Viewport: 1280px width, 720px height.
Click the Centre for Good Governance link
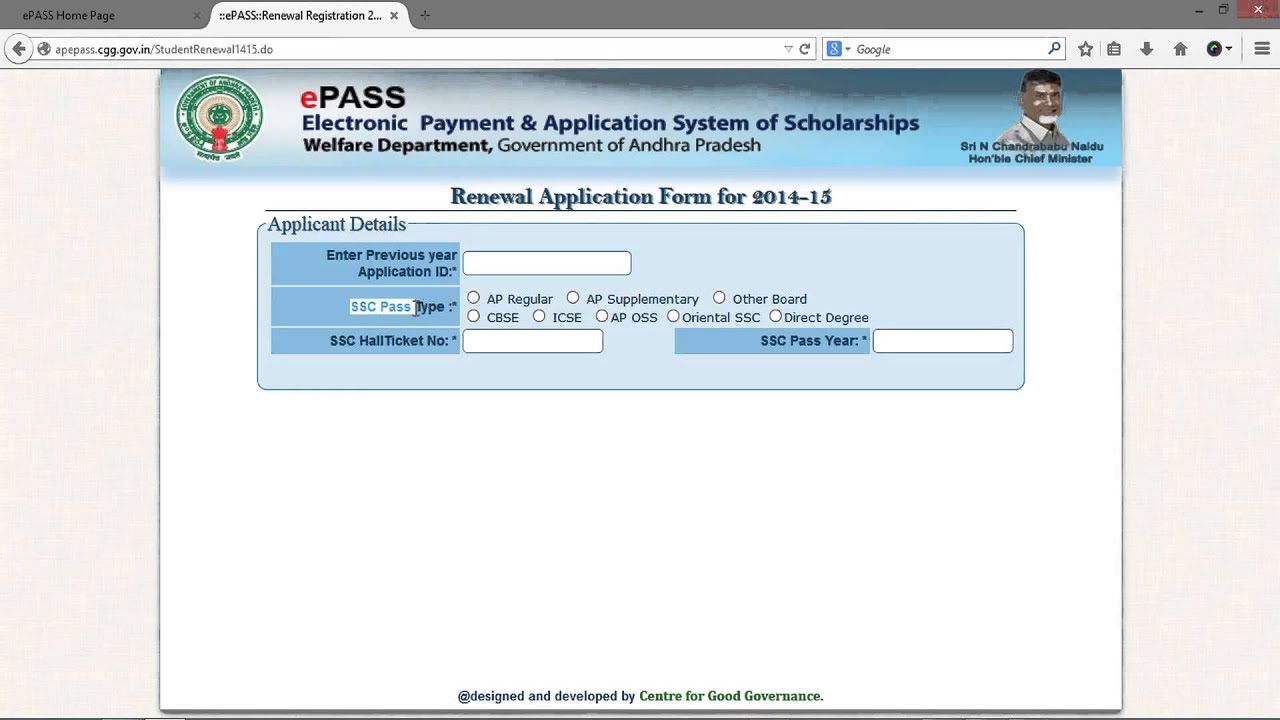(x=730, y=696)
